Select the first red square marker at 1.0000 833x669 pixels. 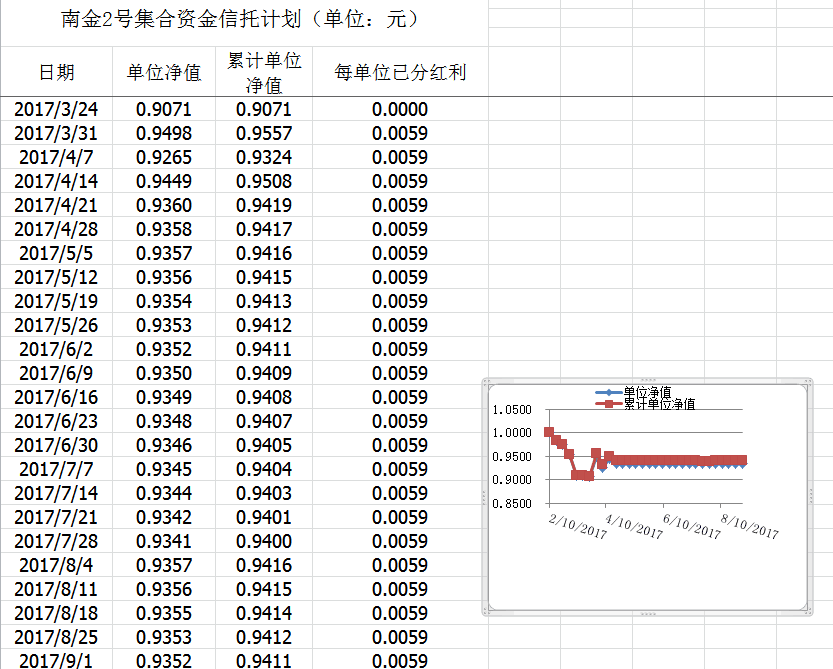pos(549,432)
